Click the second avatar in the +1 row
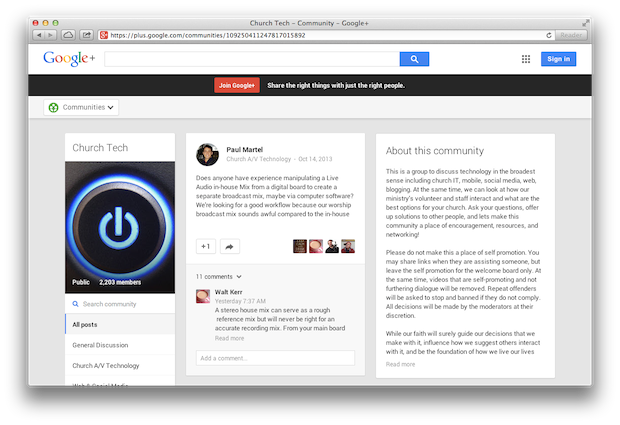Image resolution: width=620 pixels, height=425 pixels. pos(316,246)
